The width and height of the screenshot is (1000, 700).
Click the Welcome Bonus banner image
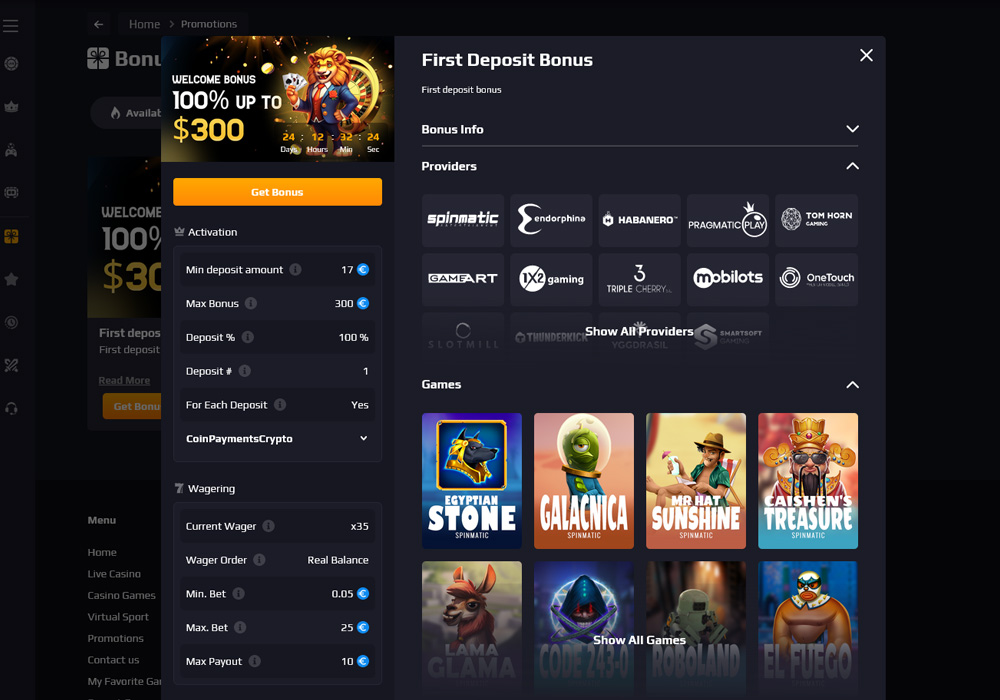point(277,99)
